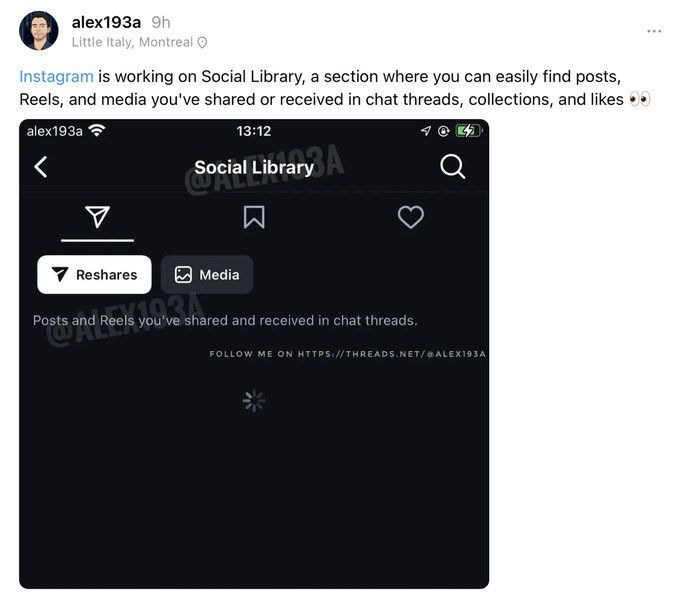
Task: Tap the back arrow in Social Library
Action: [x=41, y=167]
